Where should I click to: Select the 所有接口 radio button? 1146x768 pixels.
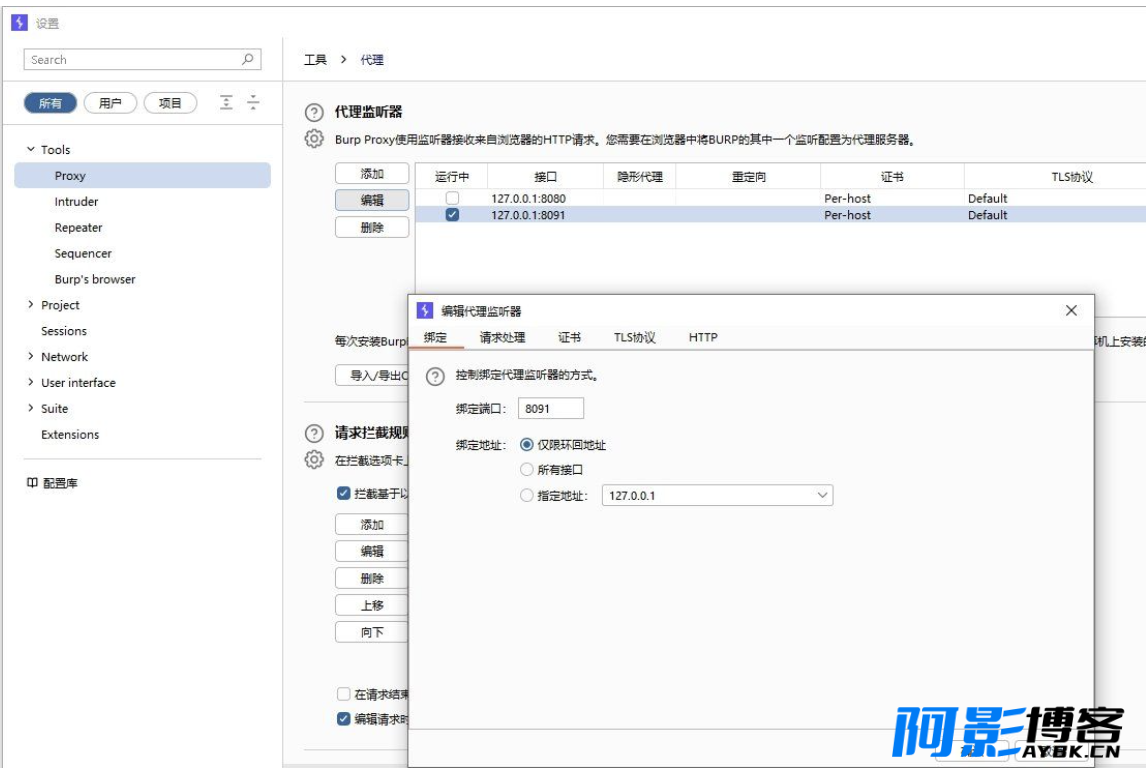pyautogui.click(x=527, y=470)
